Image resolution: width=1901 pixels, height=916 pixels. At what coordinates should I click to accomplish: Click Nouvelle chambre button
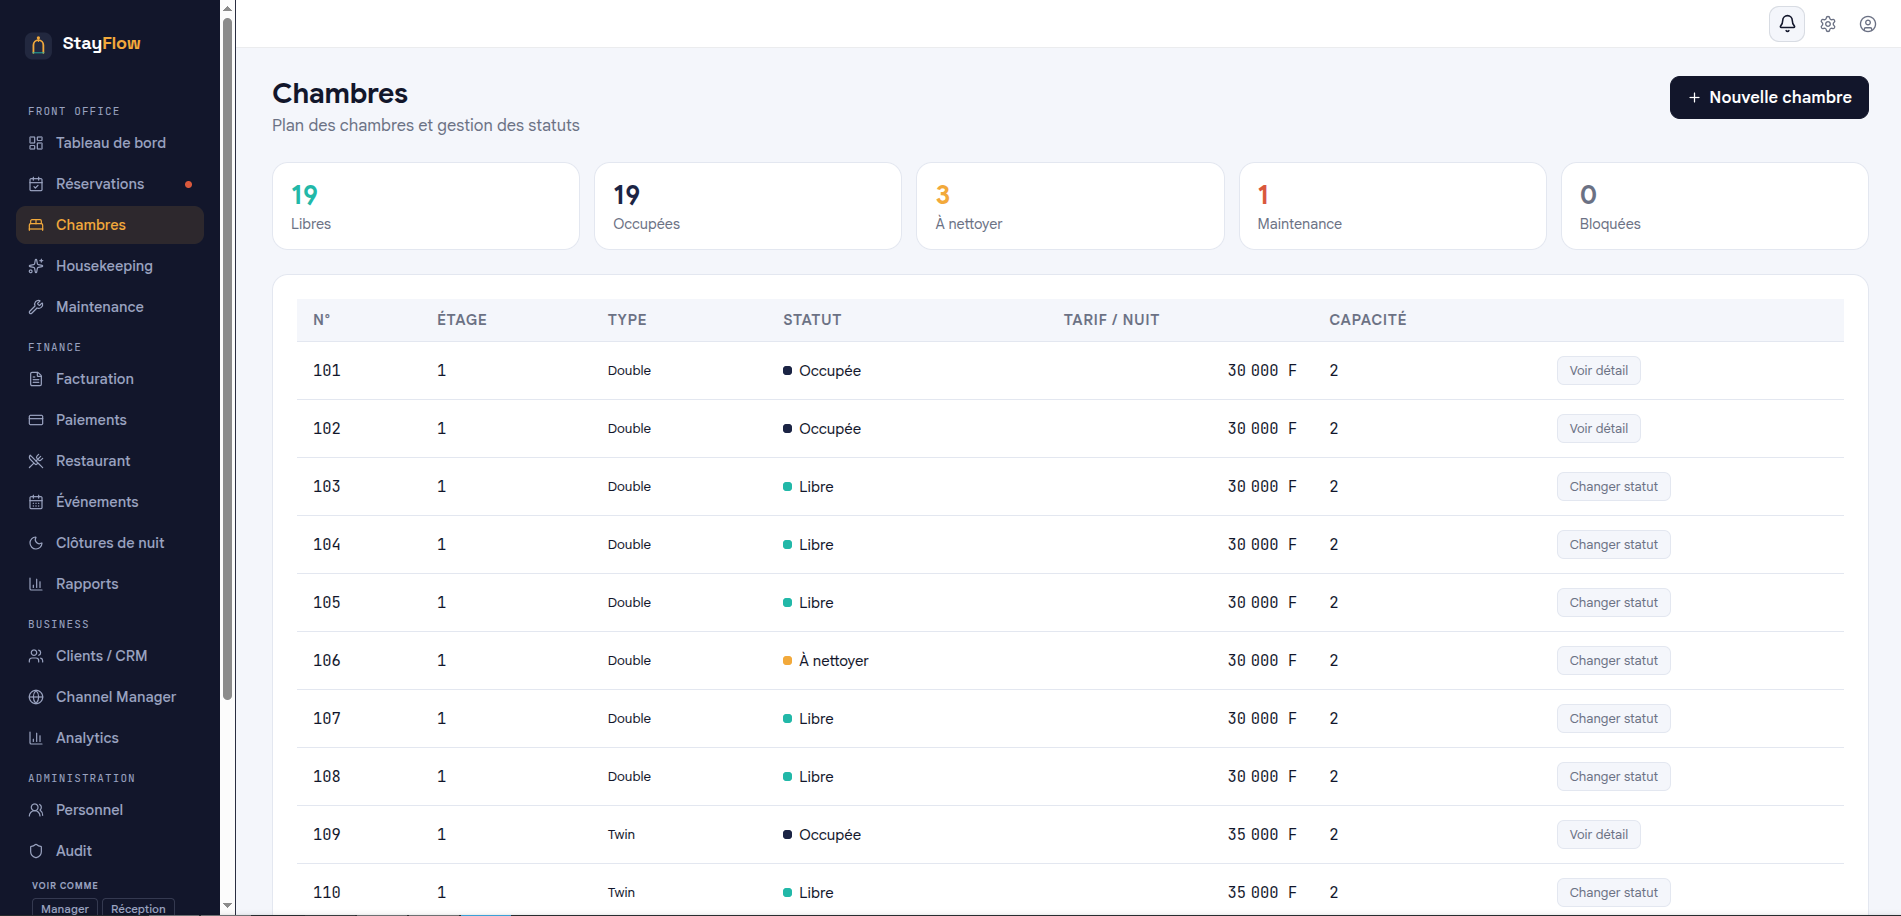[x=1769, y=97]
